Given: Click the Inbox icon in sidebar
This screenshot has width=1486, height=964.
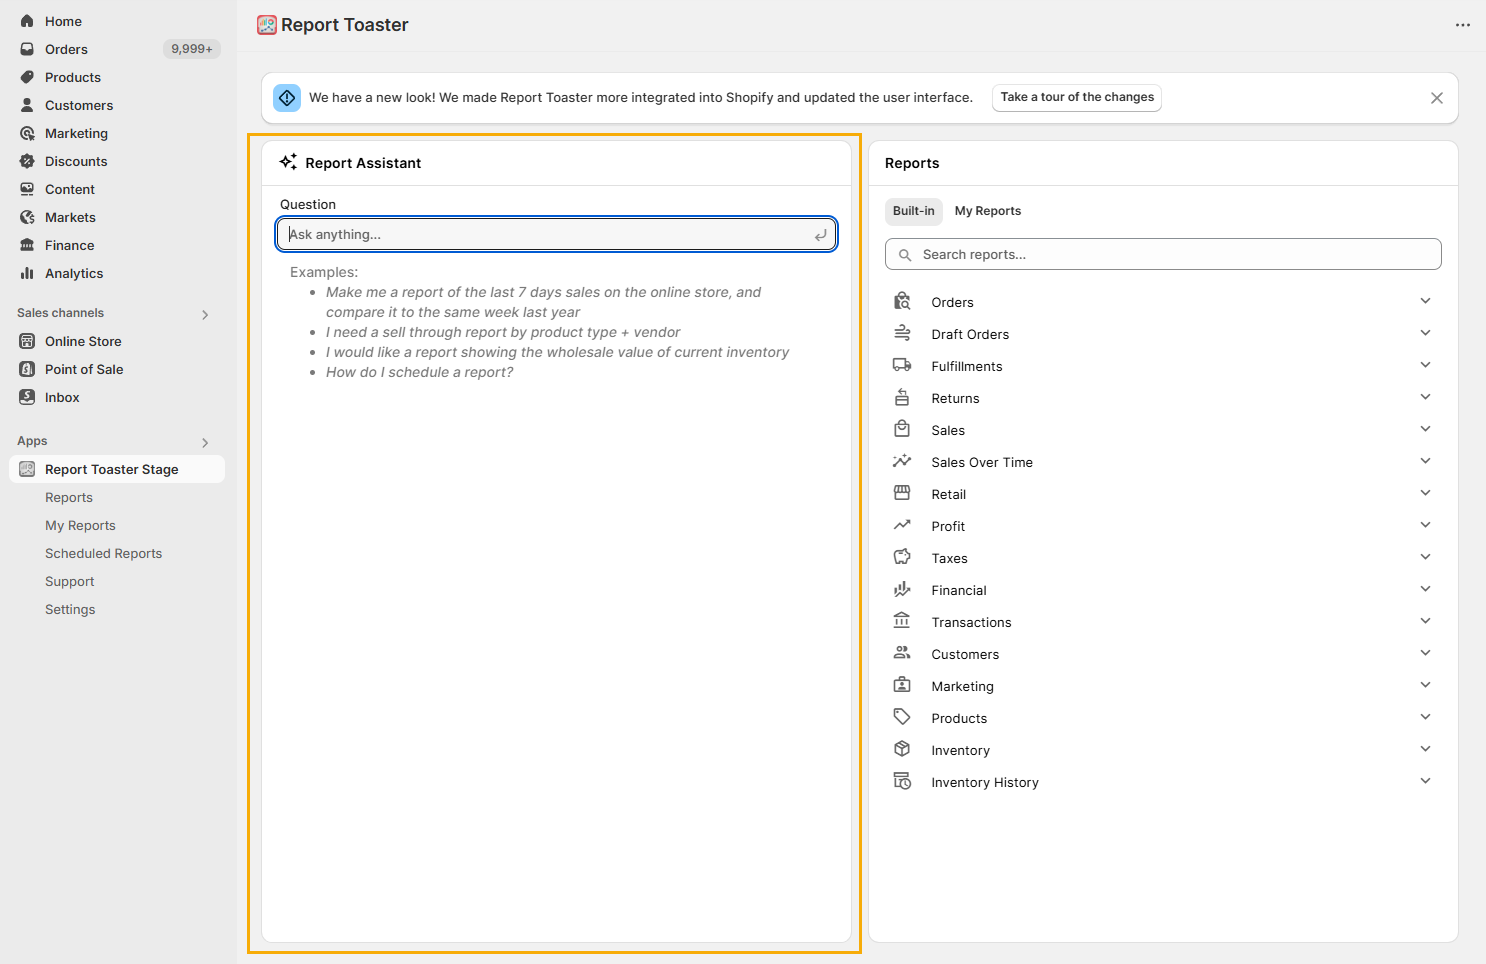Looking at the screenshot, I should coord(27,397).
